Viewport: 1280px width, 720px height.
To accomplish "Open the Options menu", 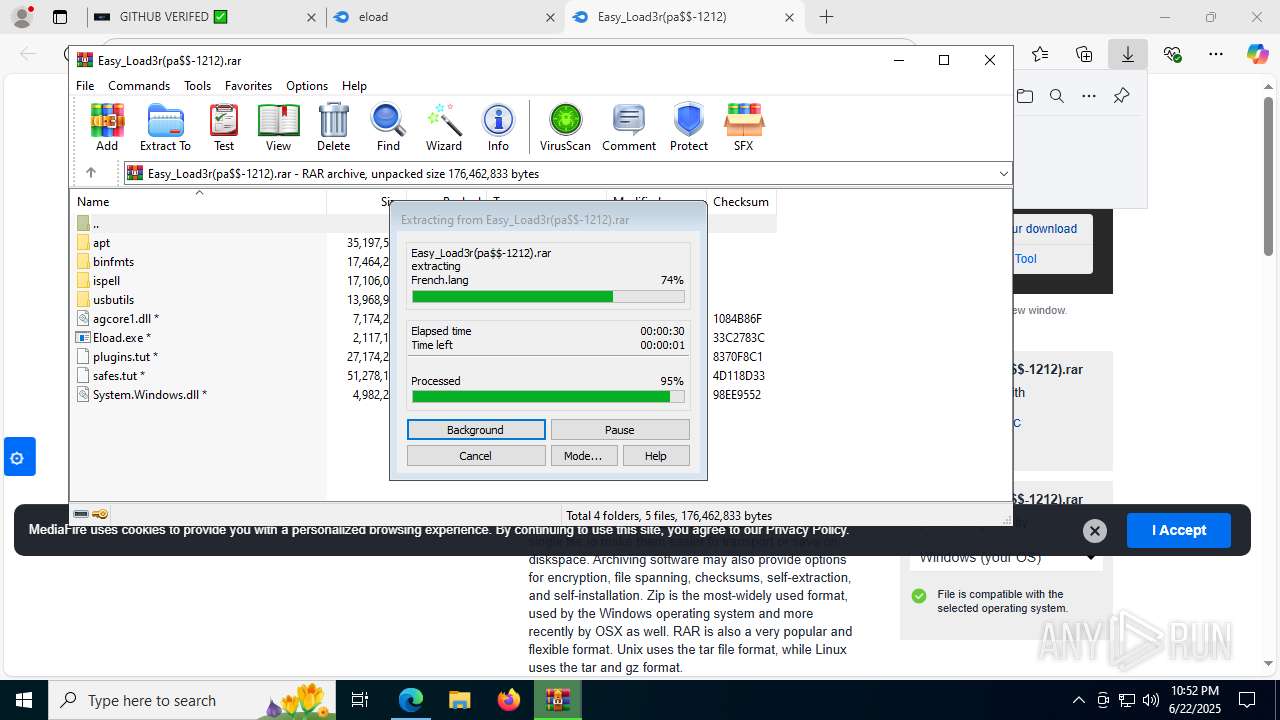I will pyautogui.click(x=307, y=86).
